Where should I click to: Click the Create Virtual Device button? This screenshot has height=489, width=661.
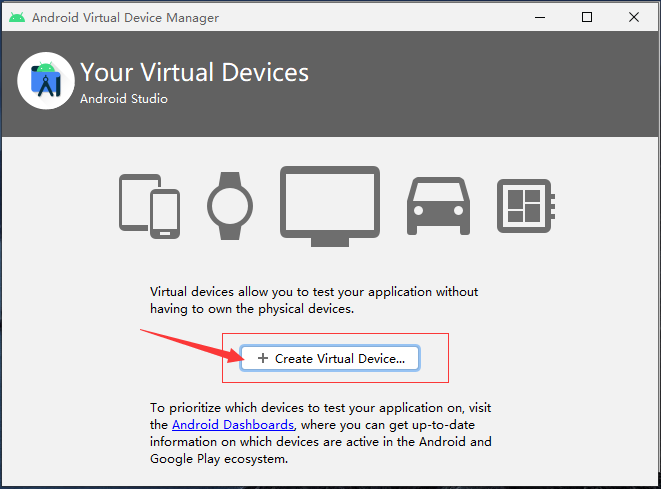click(x=330, y=358)
